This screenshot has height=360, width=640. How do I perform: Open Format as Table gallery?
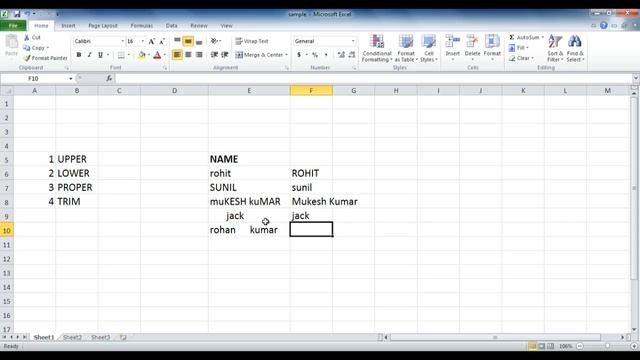click(406, 48)
